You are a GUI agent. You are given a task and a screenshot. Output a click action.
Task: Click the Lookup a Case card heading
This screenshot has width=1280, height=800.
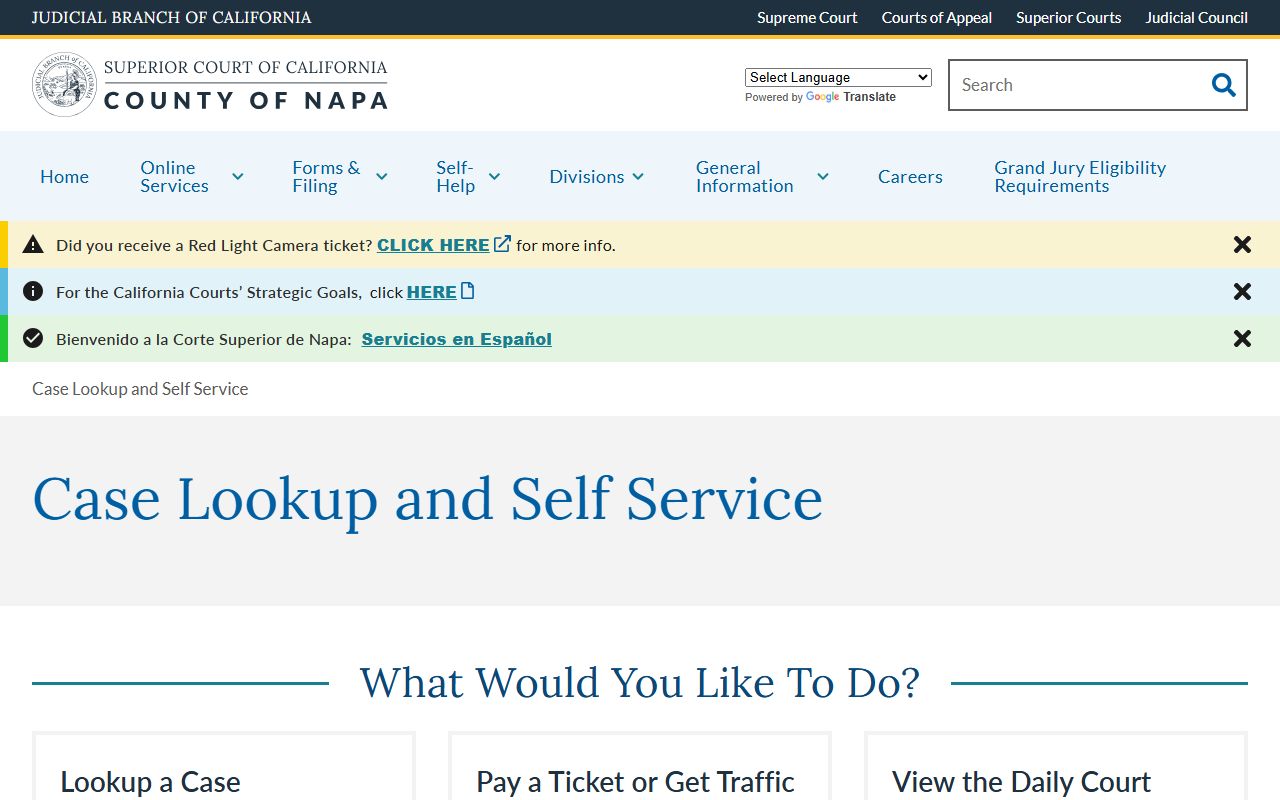pyautogui.click(x=150, y=782)
